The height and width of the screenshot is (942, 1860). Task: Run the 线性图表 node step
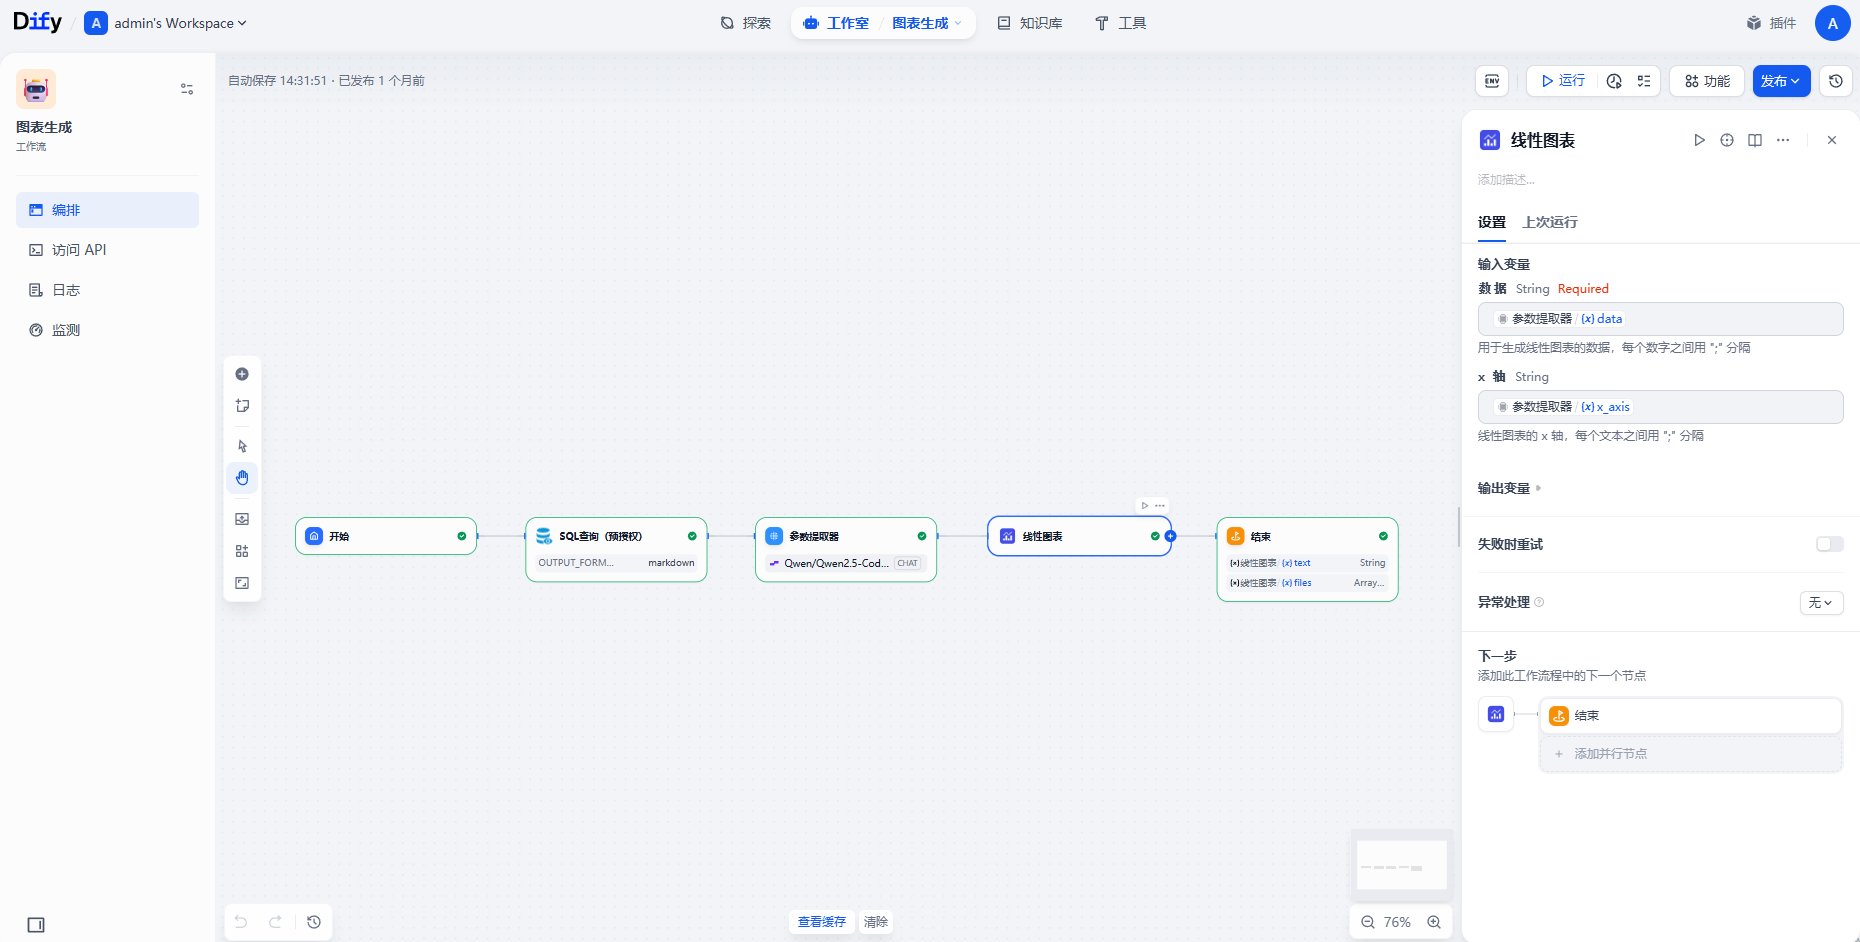pyautogui.click(x=1698, y=140)
